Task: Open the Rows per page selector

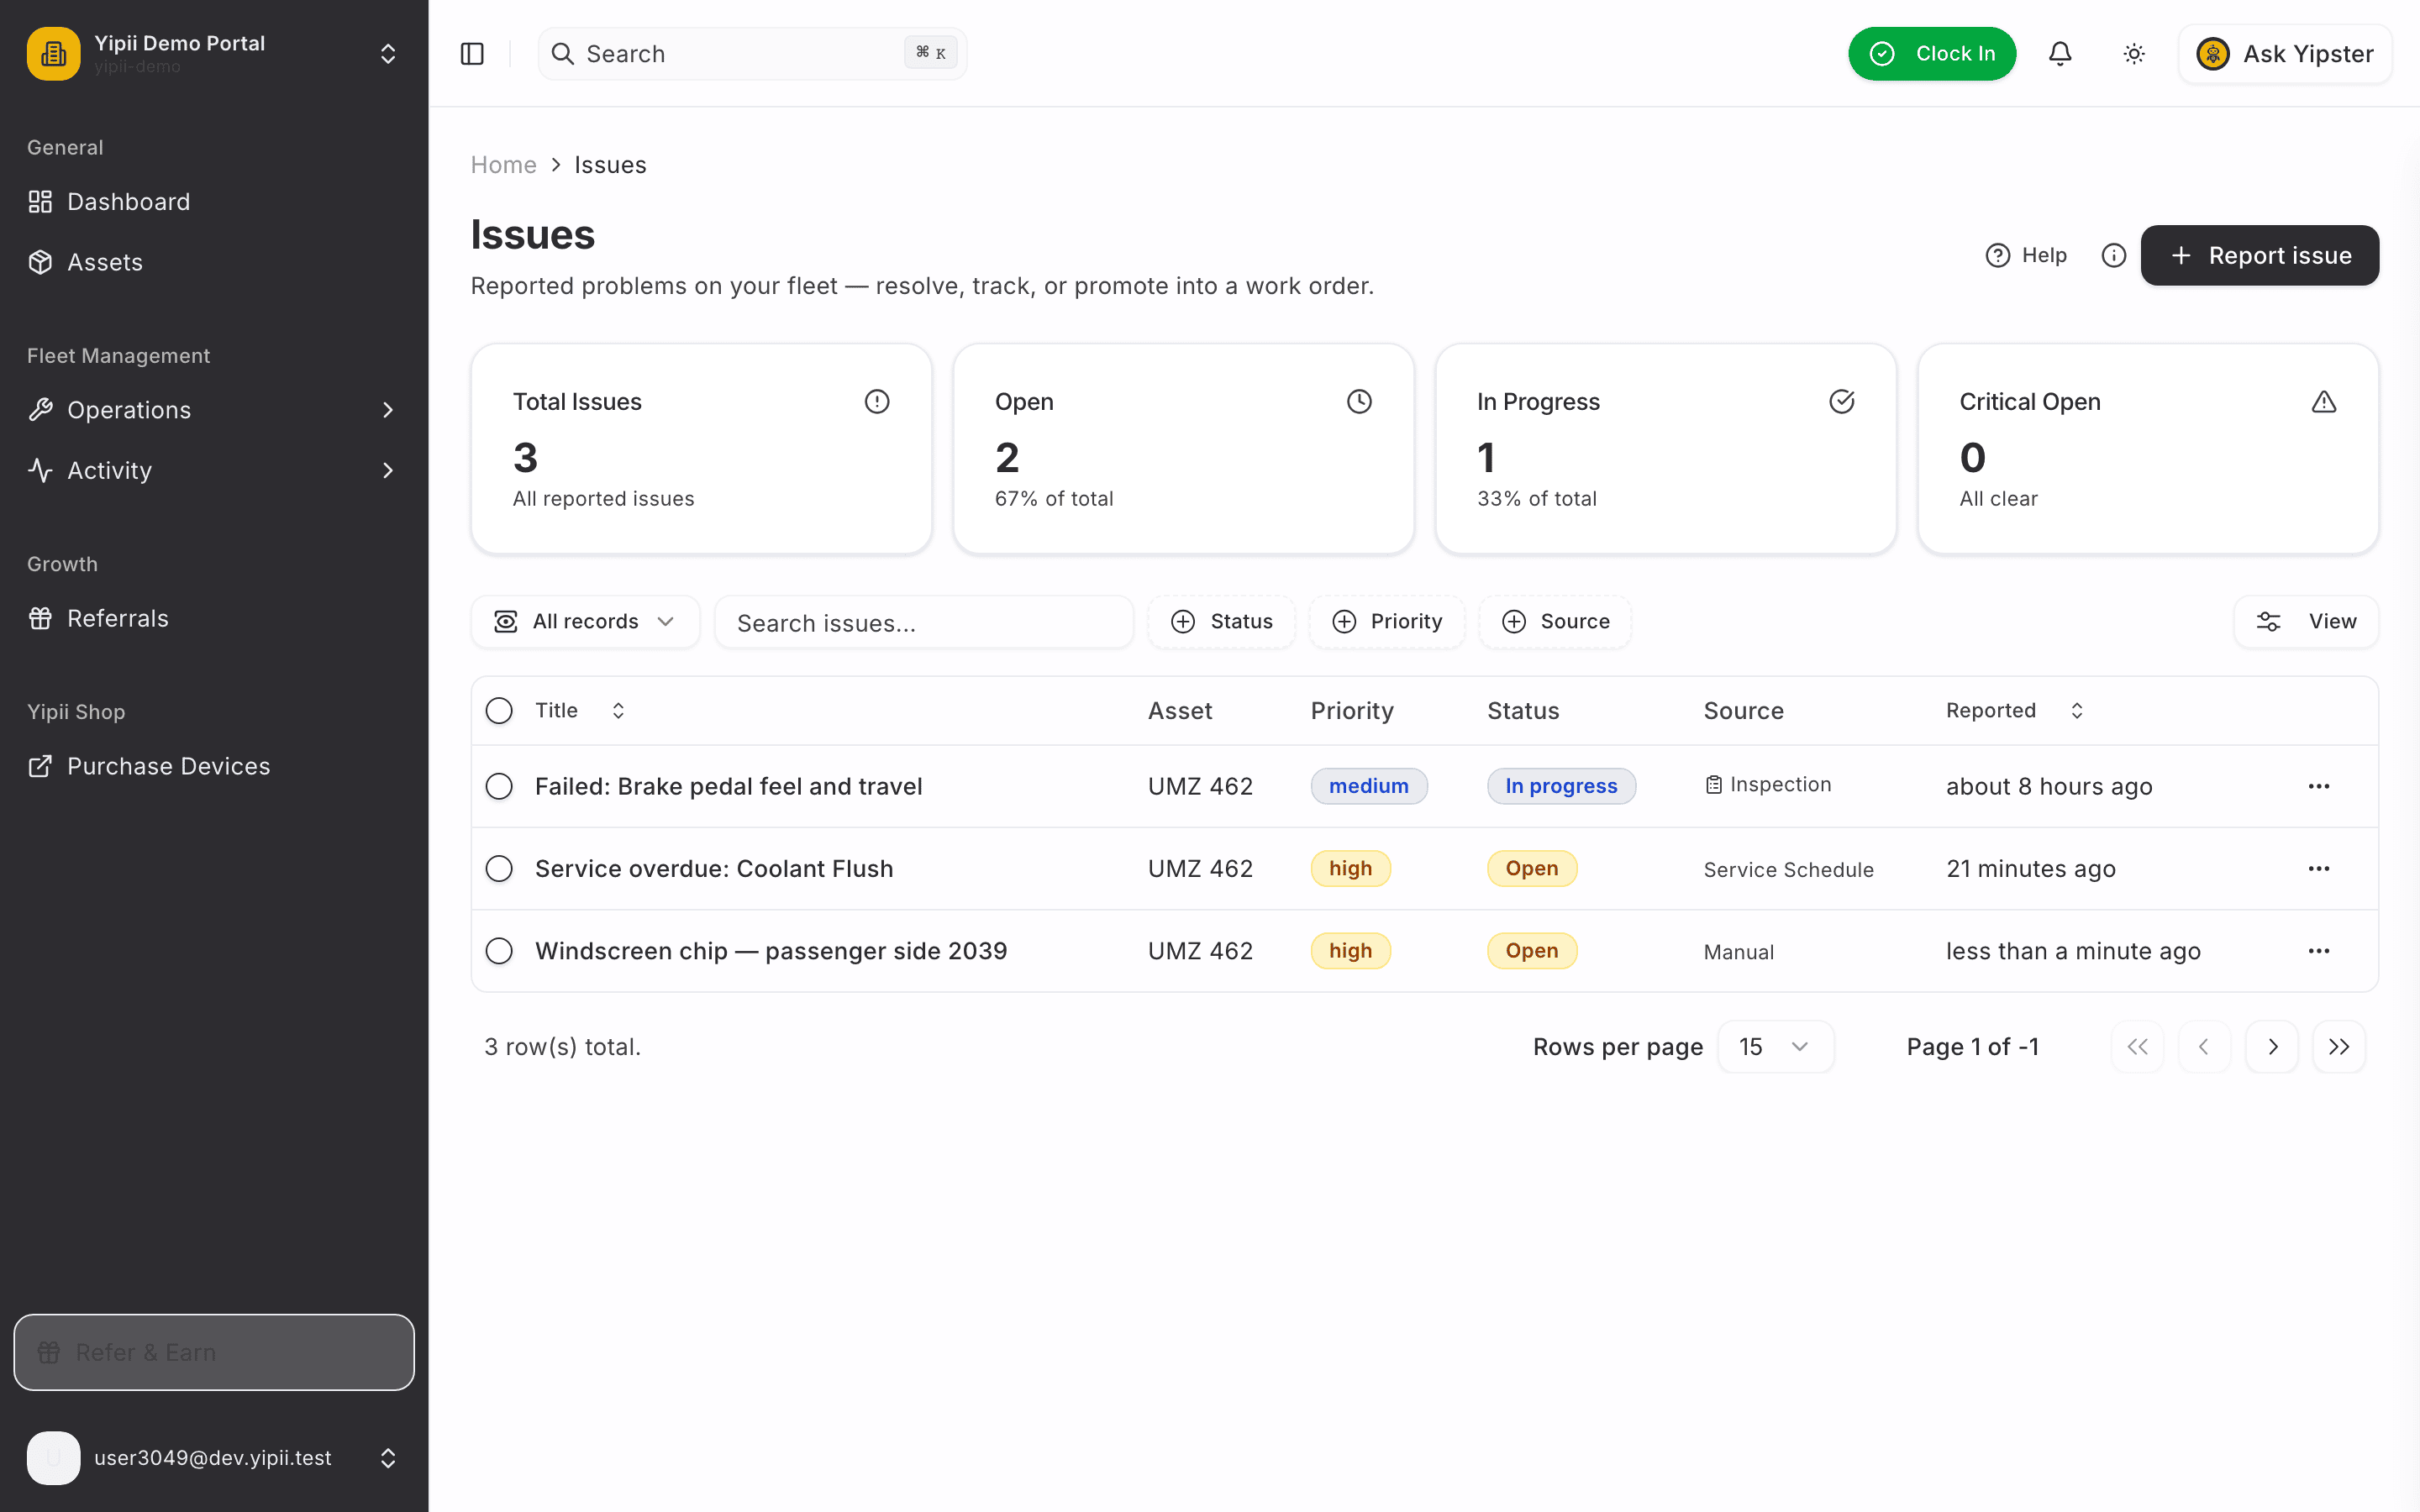Action: [x=1775, y=1047]
